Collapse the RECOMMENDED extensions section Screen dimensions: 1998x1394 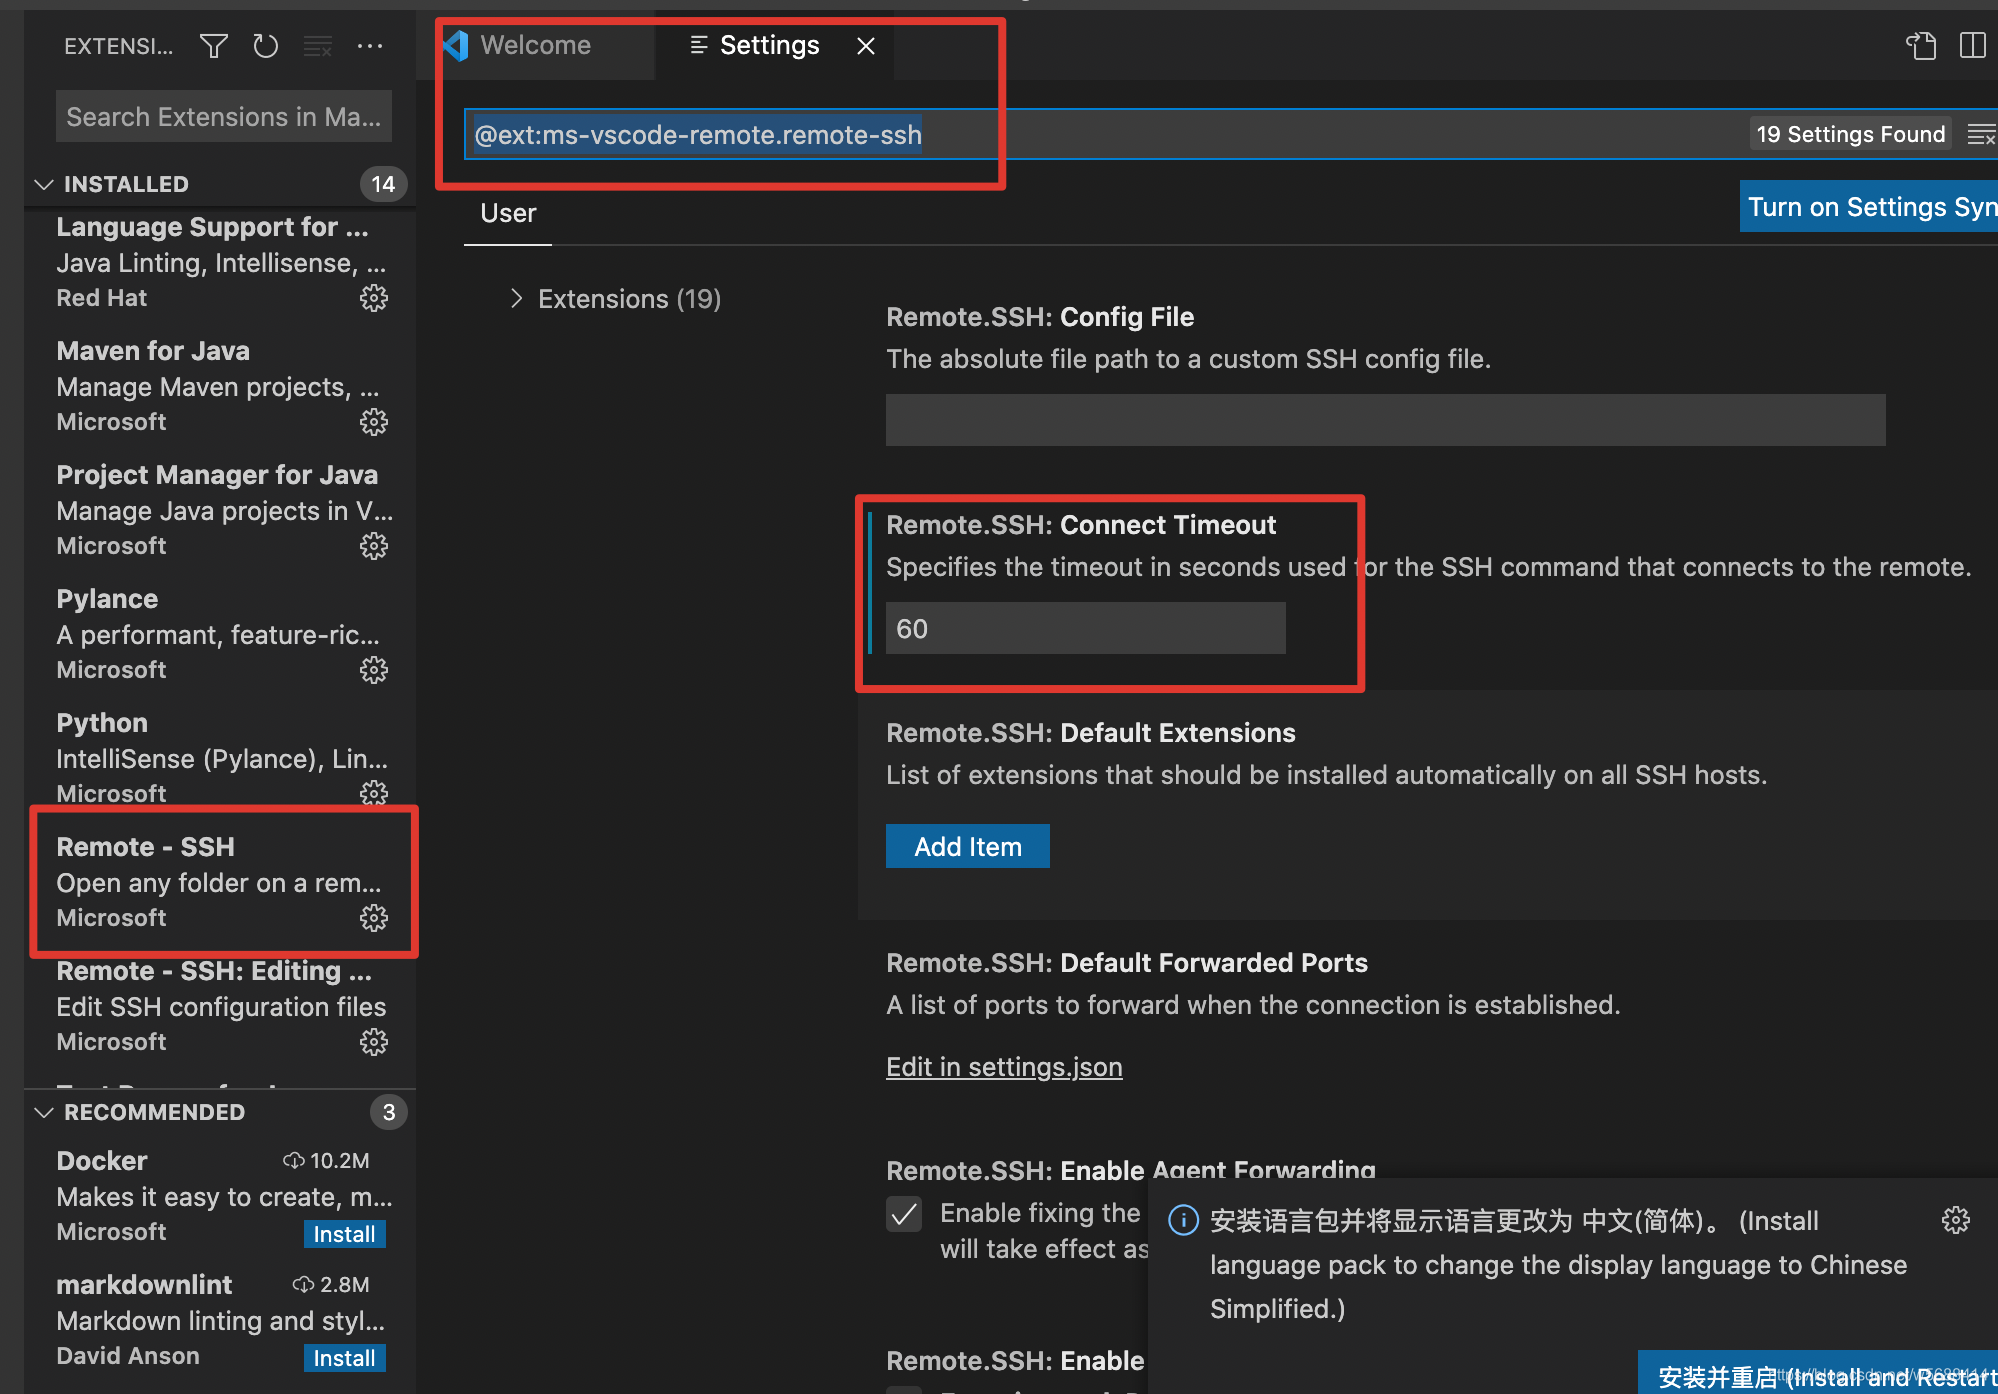click(44, 1112)
